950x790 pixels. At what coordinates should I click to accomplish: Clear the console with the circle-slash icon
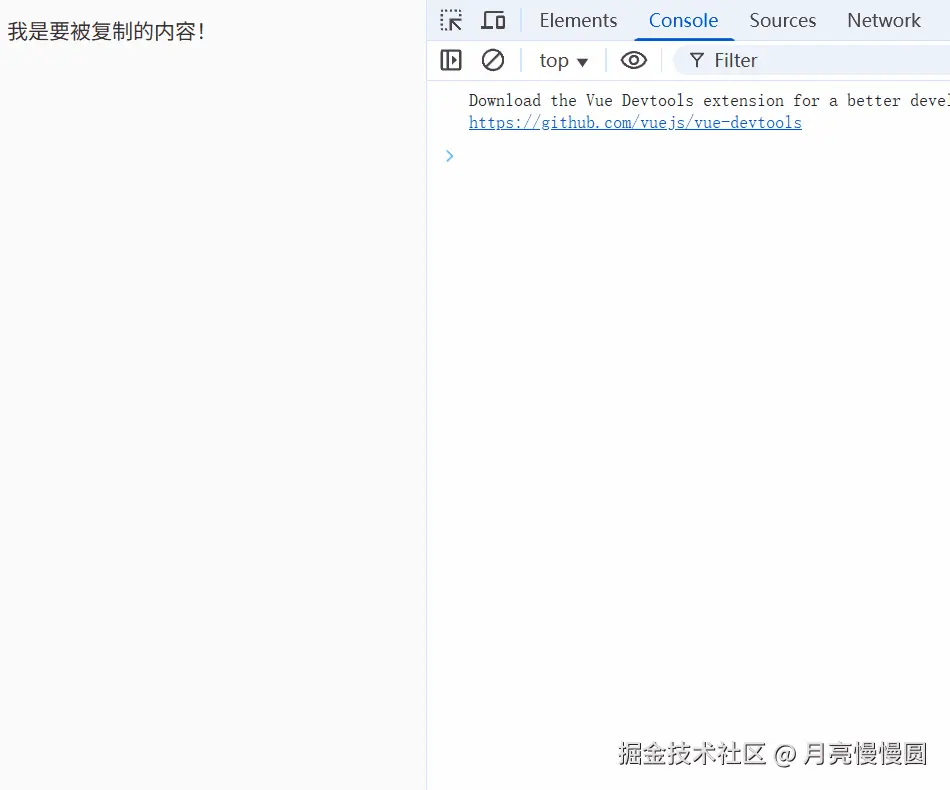492,60
